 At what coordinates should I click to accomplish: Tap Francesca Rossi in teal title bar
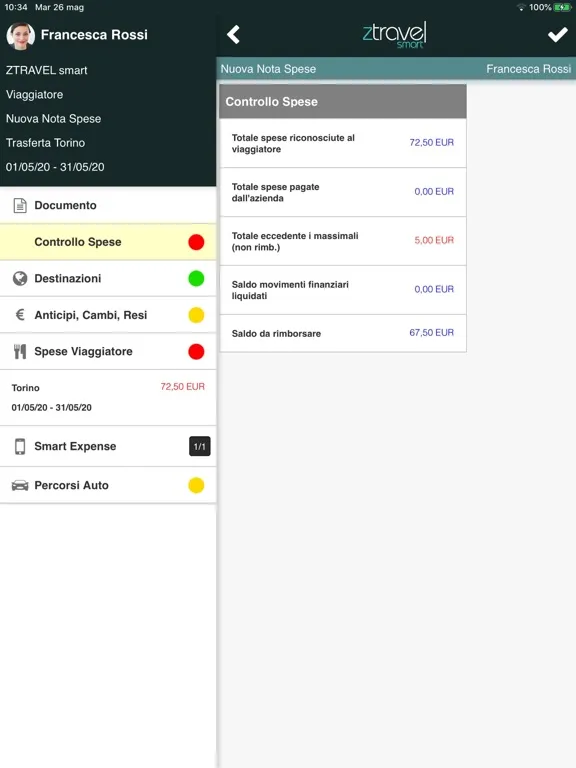pos(528,69)
